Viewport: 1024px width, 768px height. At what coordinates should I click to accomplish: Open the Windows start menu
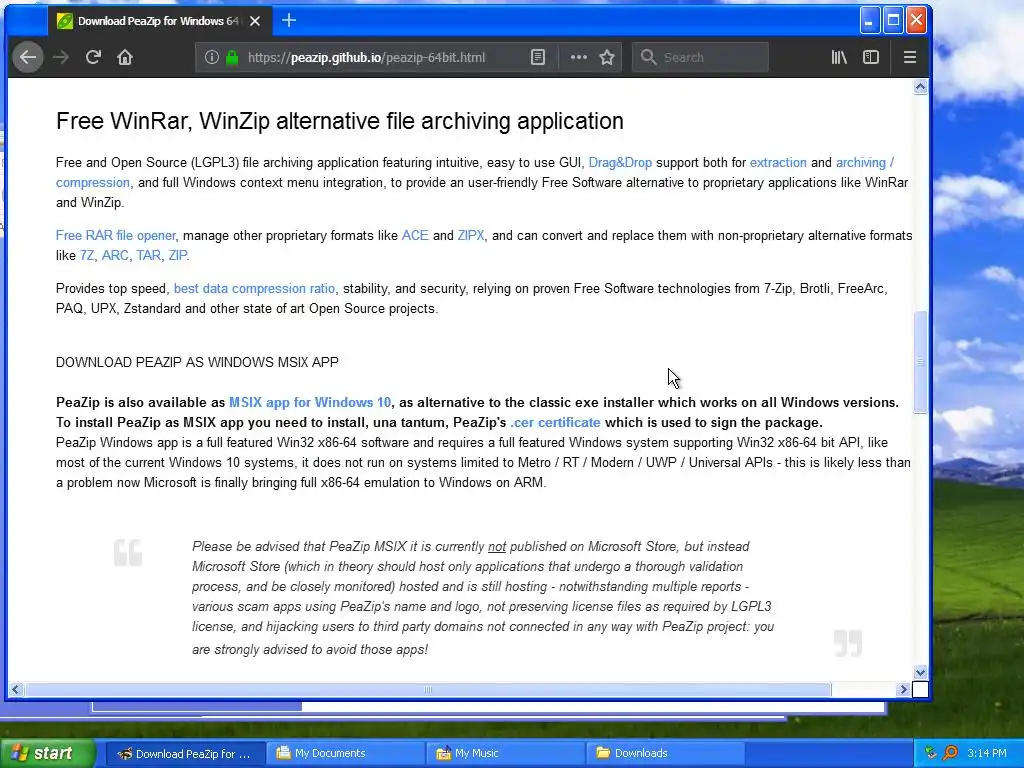tap(46, 754)
